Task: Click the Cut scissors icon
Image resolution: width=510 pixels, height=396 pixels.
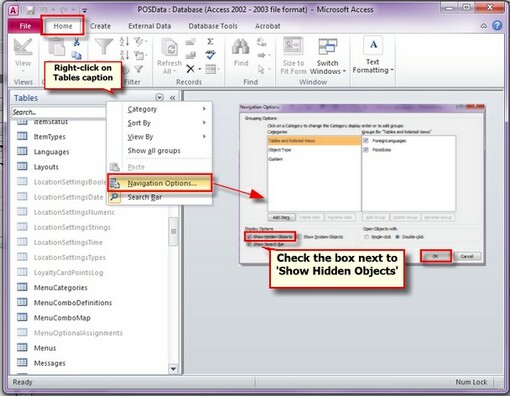Action: point(77,42)
